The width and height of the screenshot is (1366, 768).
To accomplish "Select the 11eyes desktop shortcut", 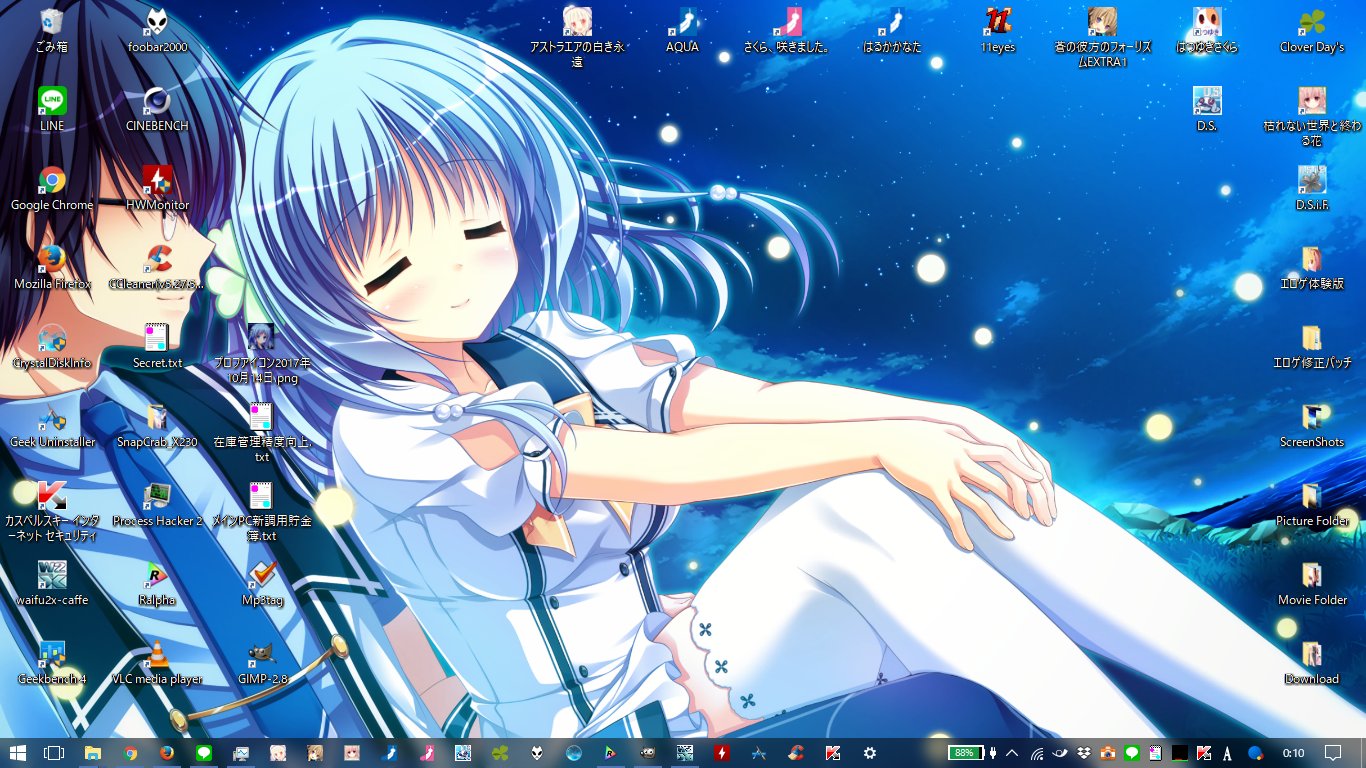I will coord(997,30).
